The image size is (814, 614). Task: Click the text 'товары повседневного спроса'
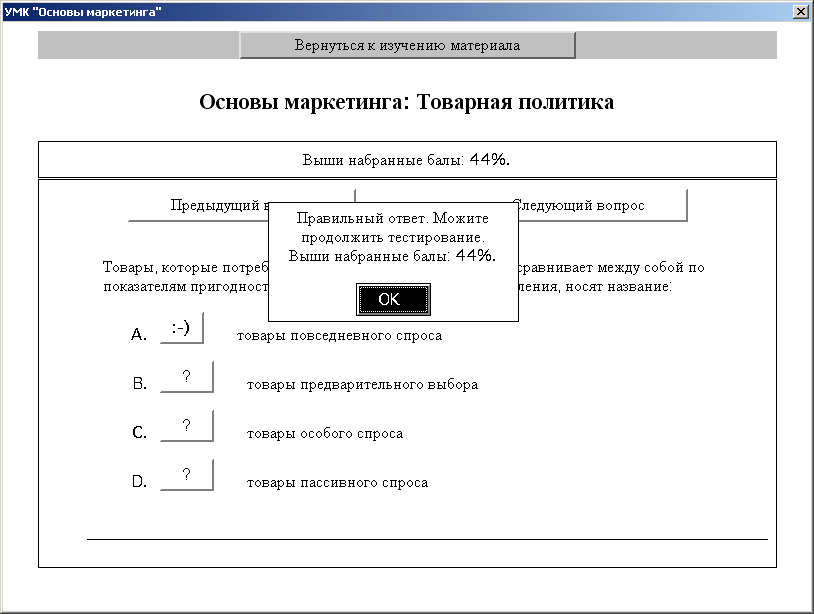[x=340, y=336]
